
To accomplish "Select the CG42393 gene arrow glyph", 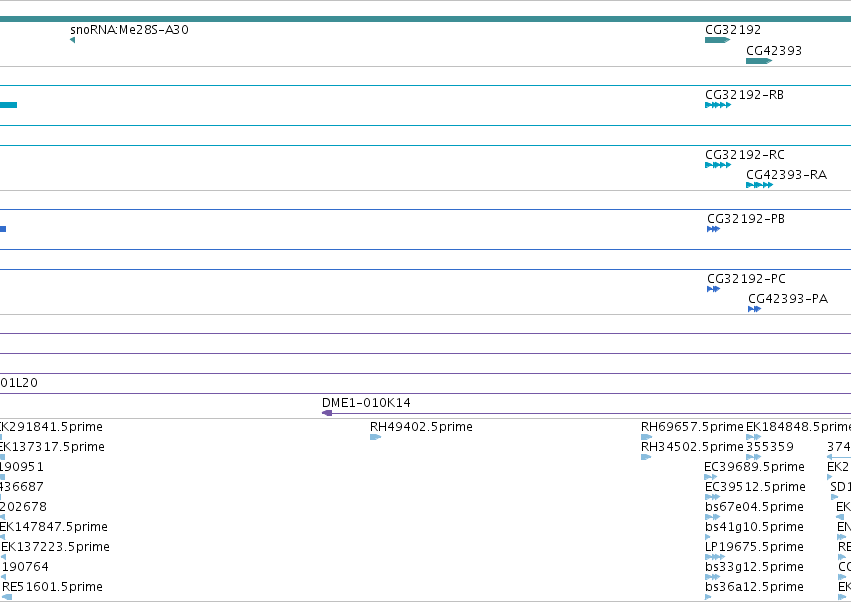I will click(x=759, y=61).
